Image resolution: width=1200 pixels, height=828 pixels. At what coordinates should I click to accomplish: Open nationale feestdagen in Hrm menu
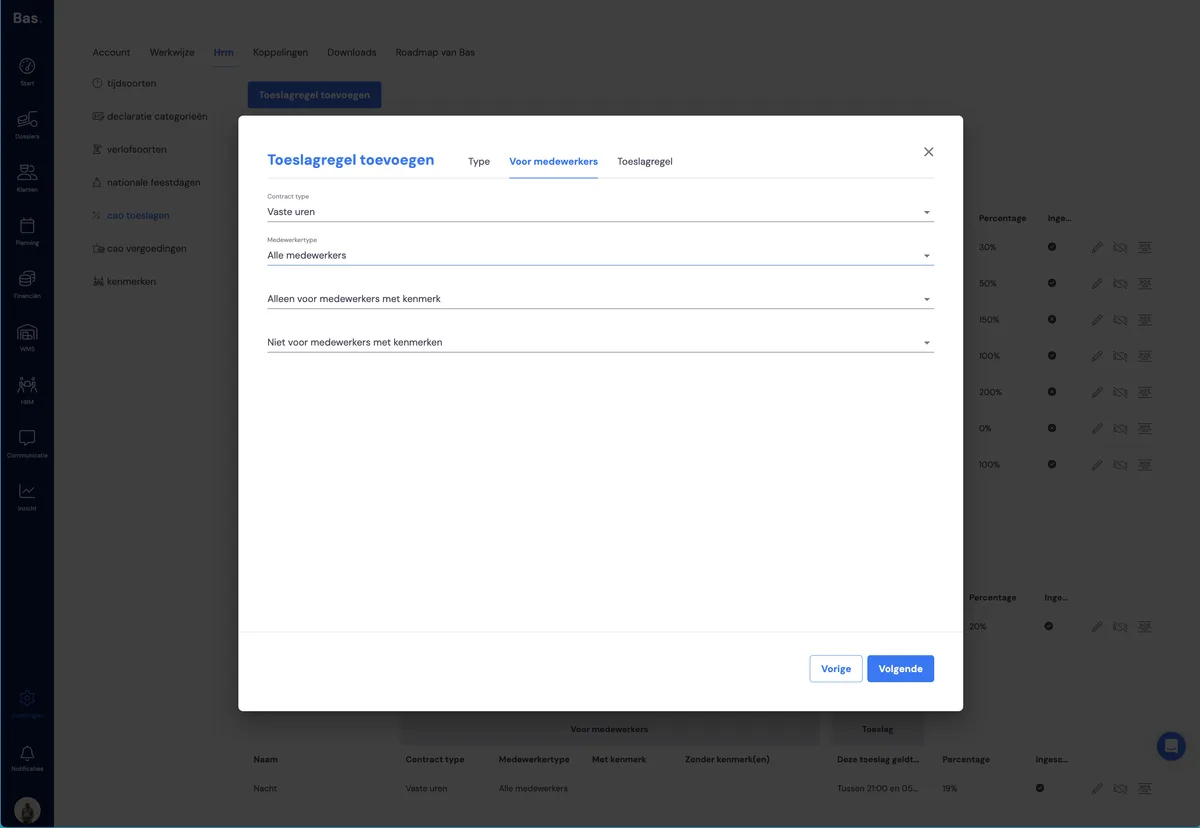(x=146, y=182)
